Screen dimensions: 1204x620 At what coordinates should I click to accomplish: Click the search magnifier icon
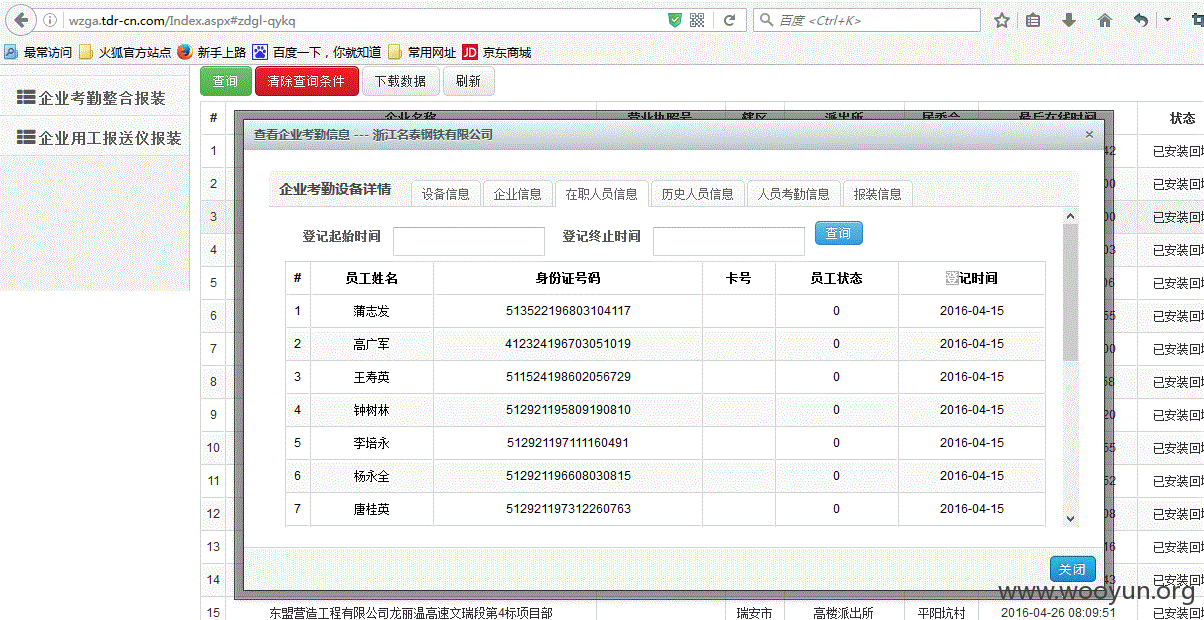point(766,20)
